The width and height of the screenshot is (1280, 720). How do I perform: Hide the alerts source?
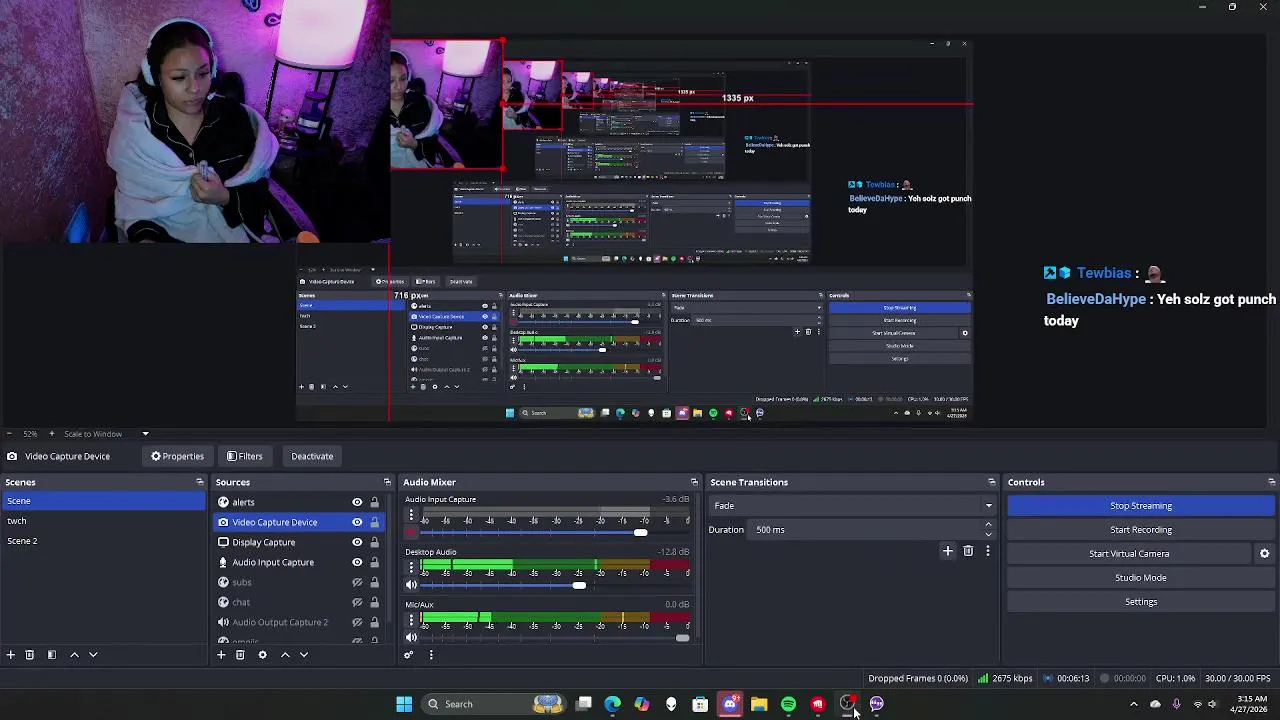click(357, 502)
